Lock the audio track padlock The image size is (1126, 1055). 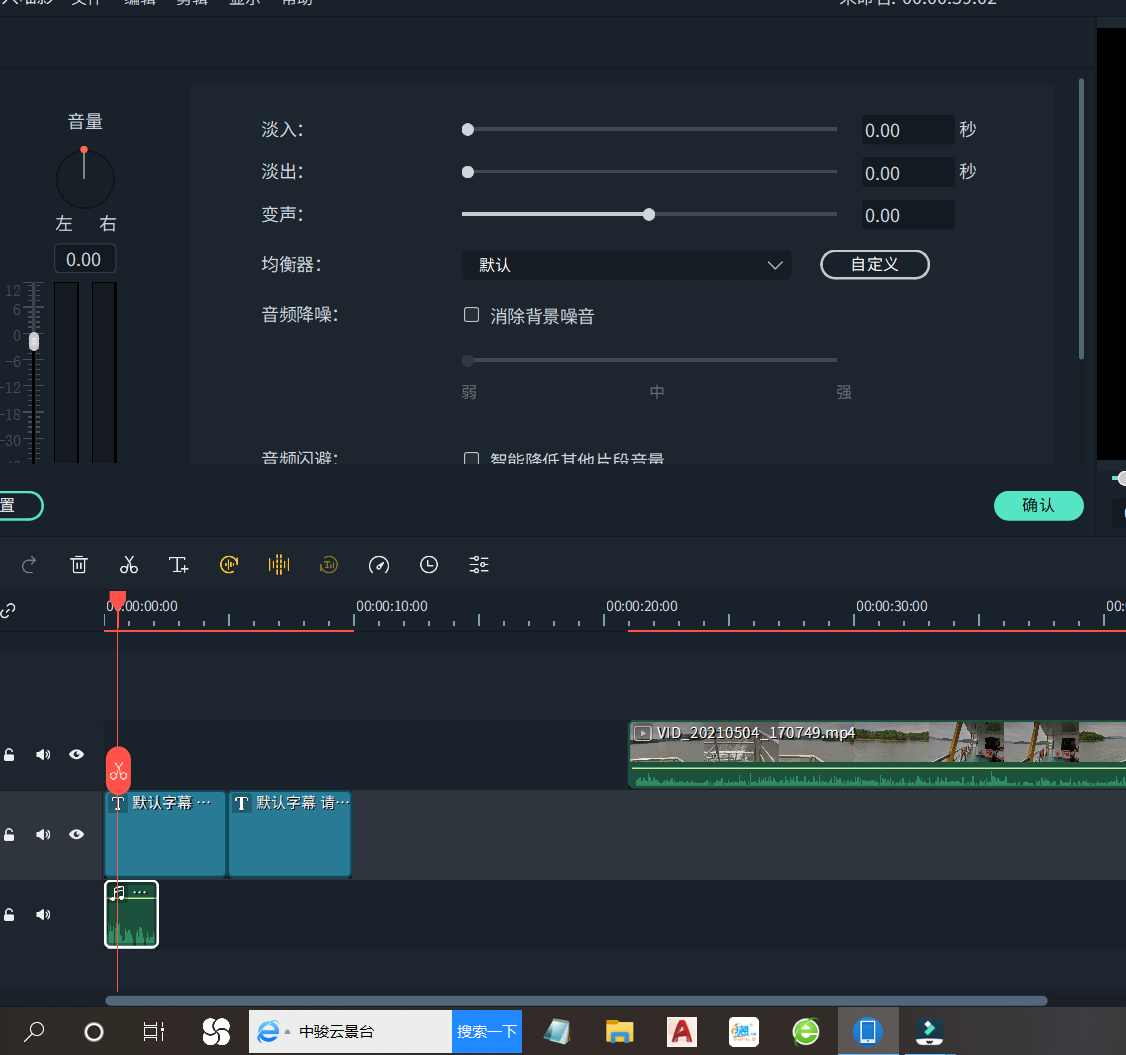coord(9,915)
